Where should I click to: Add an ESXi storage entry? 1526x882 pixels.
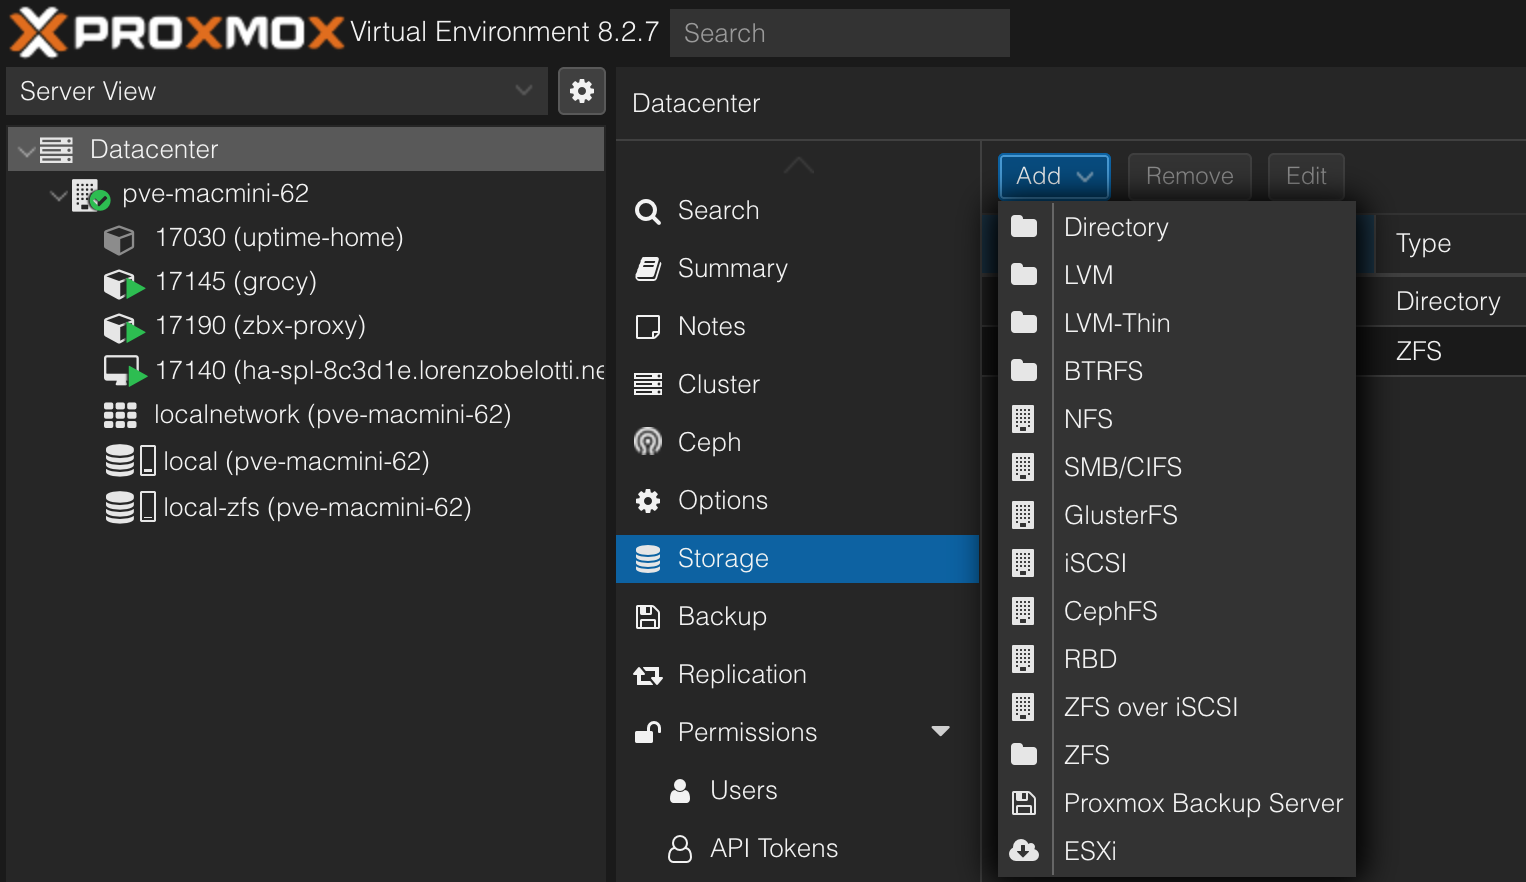1090,851
